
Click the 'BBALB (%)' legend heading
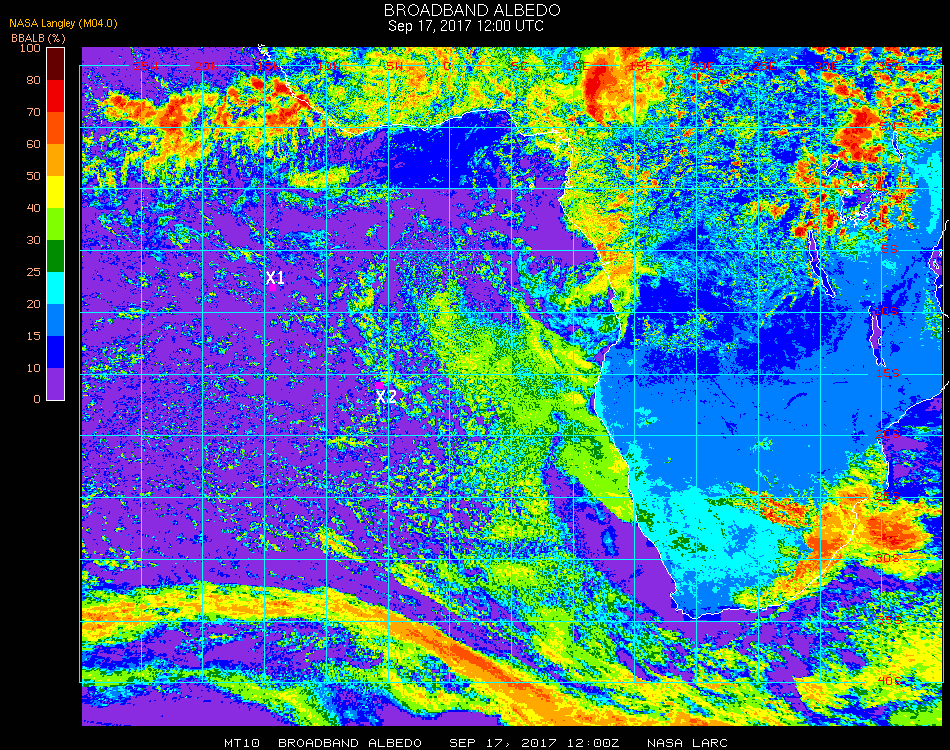38,38
